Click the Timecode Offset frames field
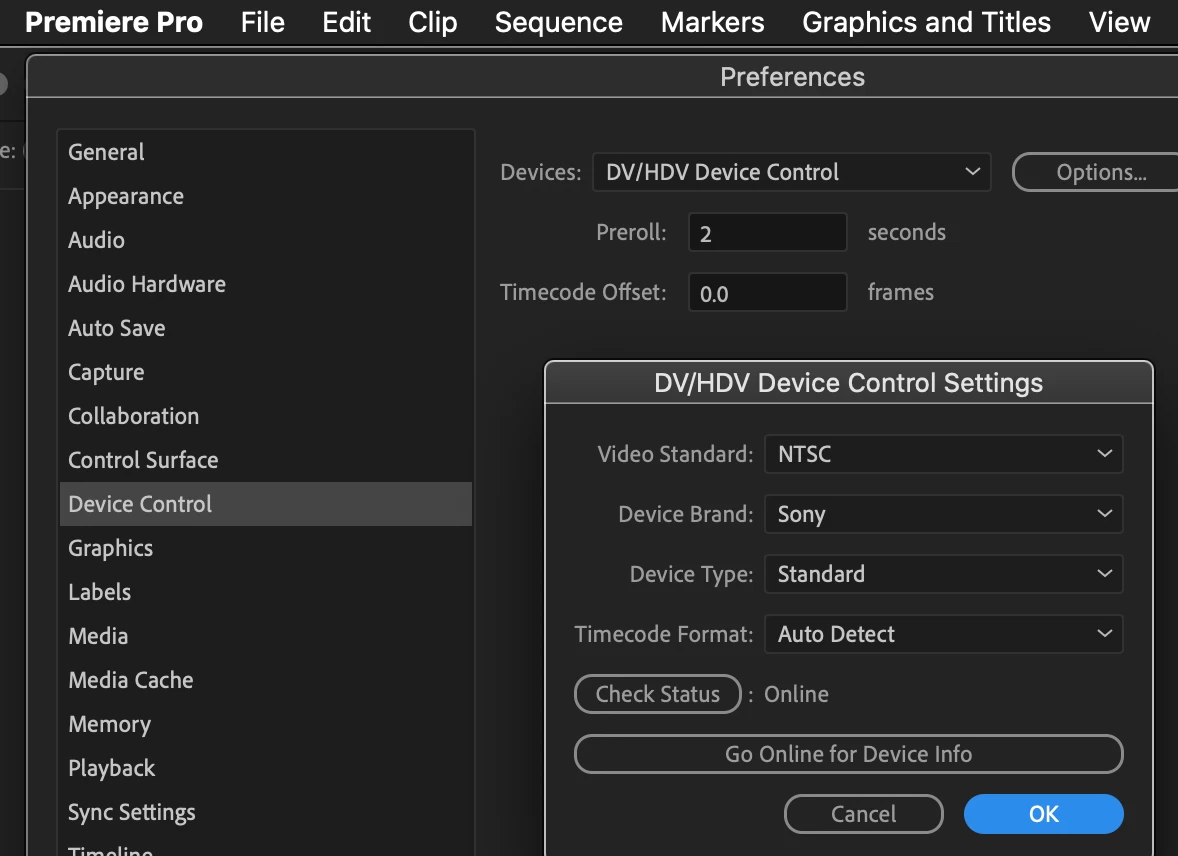 tap(767, 292)
